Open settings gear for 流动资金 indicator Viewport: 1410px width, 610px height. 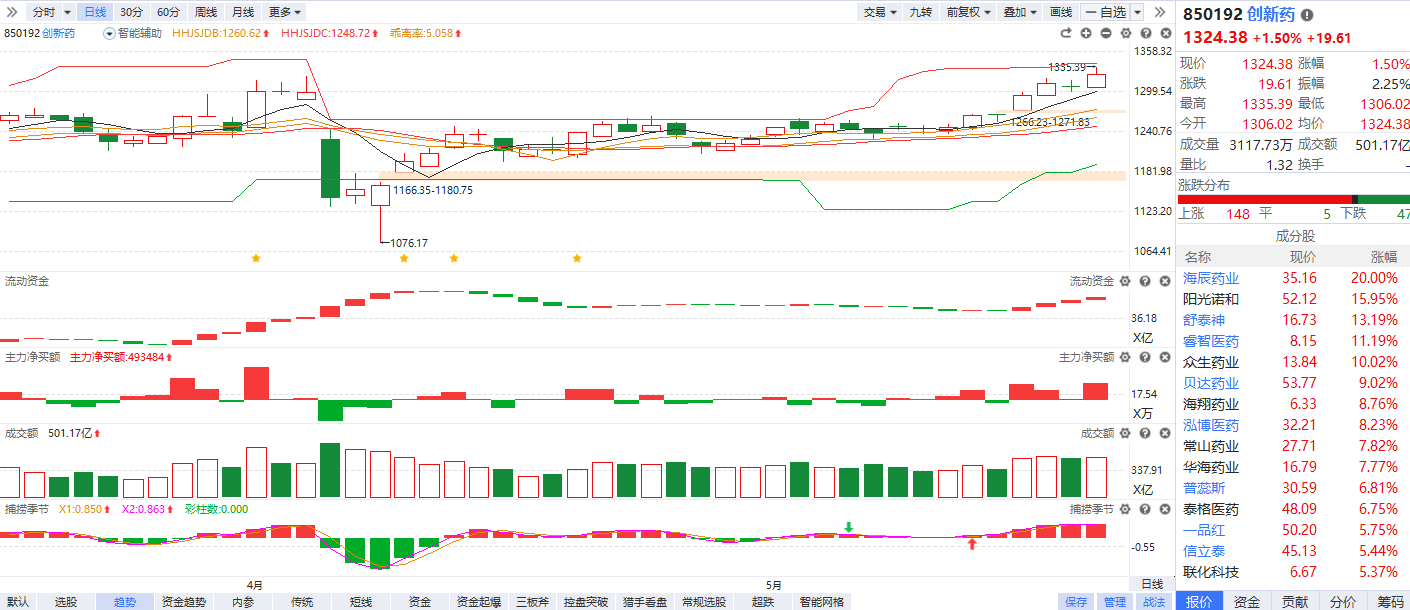pos(1125,281)
